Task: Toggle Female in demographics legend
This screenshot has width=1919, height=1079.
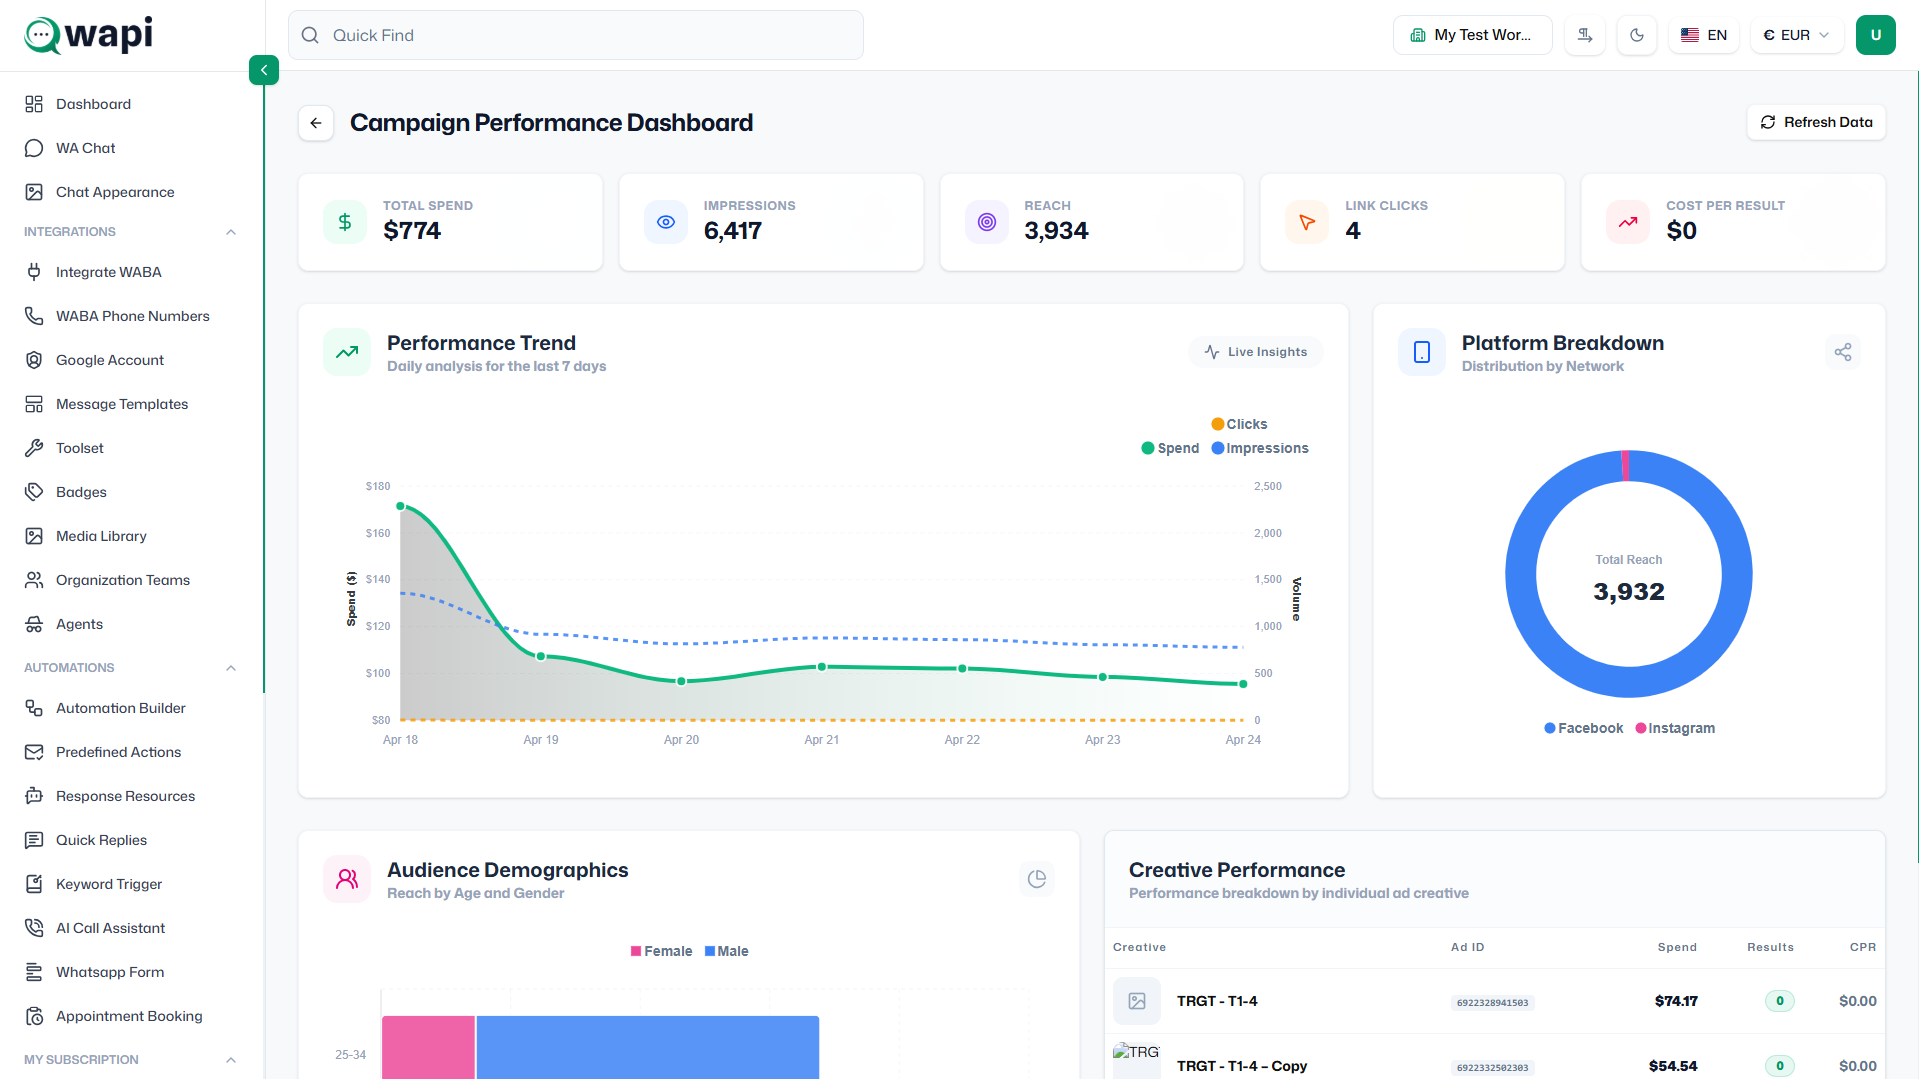Action: [x=661, y=951]
